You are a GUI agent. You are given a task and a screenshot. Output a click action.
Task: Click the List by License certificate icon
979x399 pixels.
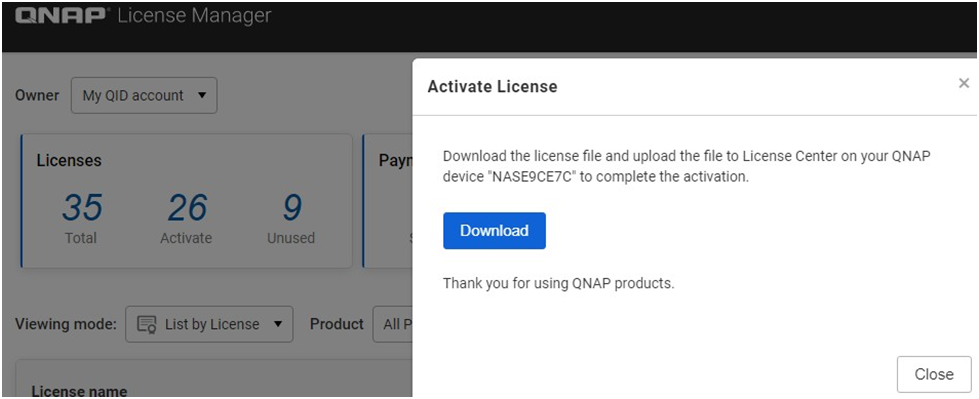(147, 325)
